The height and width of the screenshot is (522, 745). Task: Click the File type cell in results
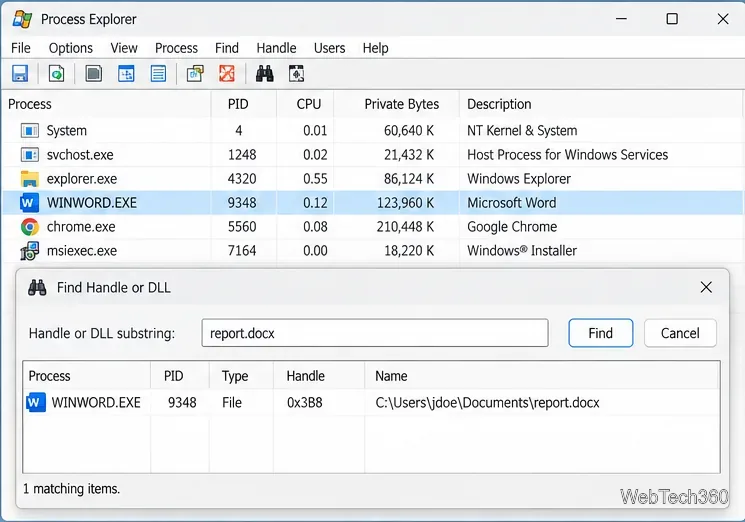232,402
